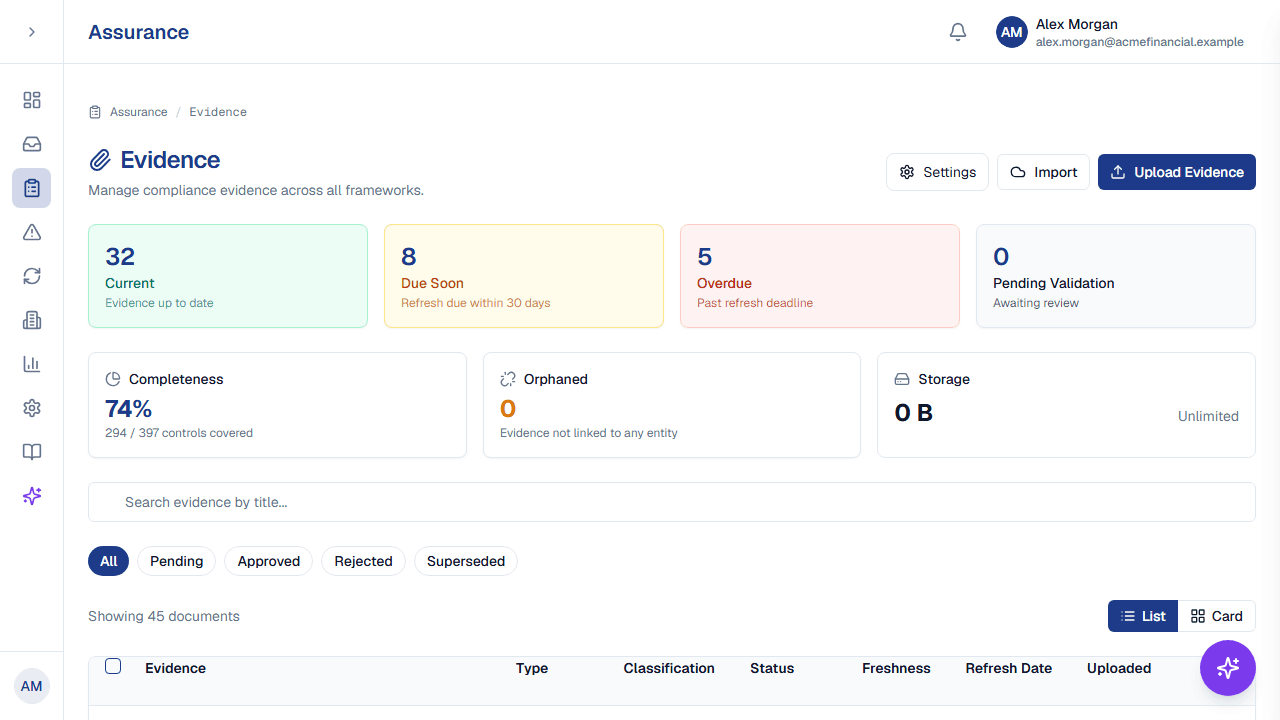Screen dimensions: 1280x720
Task: Sort by the Status column header
Action: (772, 668)
